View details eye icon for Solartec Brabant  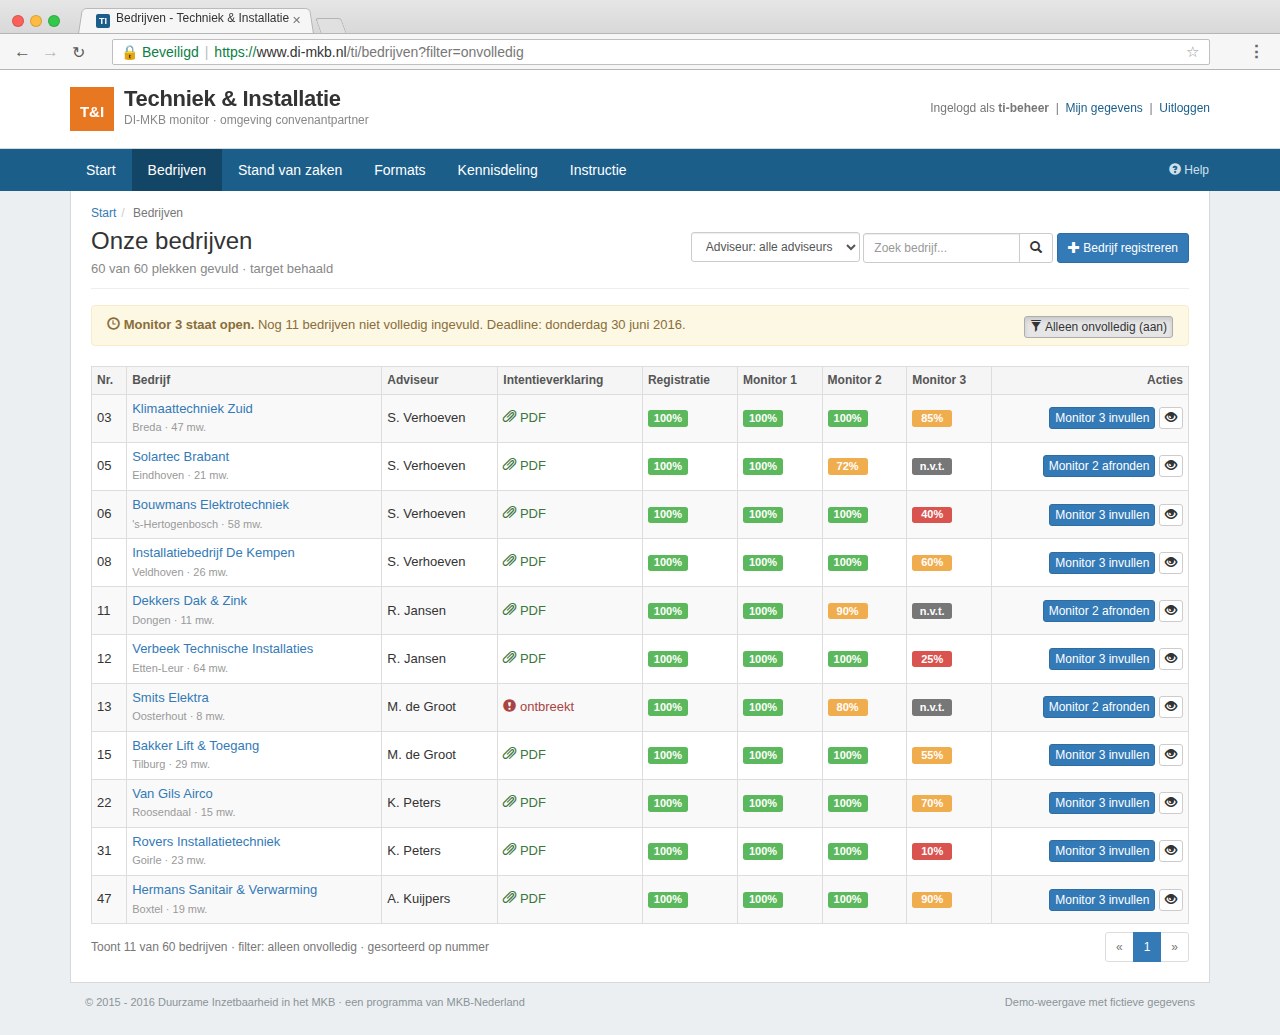(x=1170, y=466)
